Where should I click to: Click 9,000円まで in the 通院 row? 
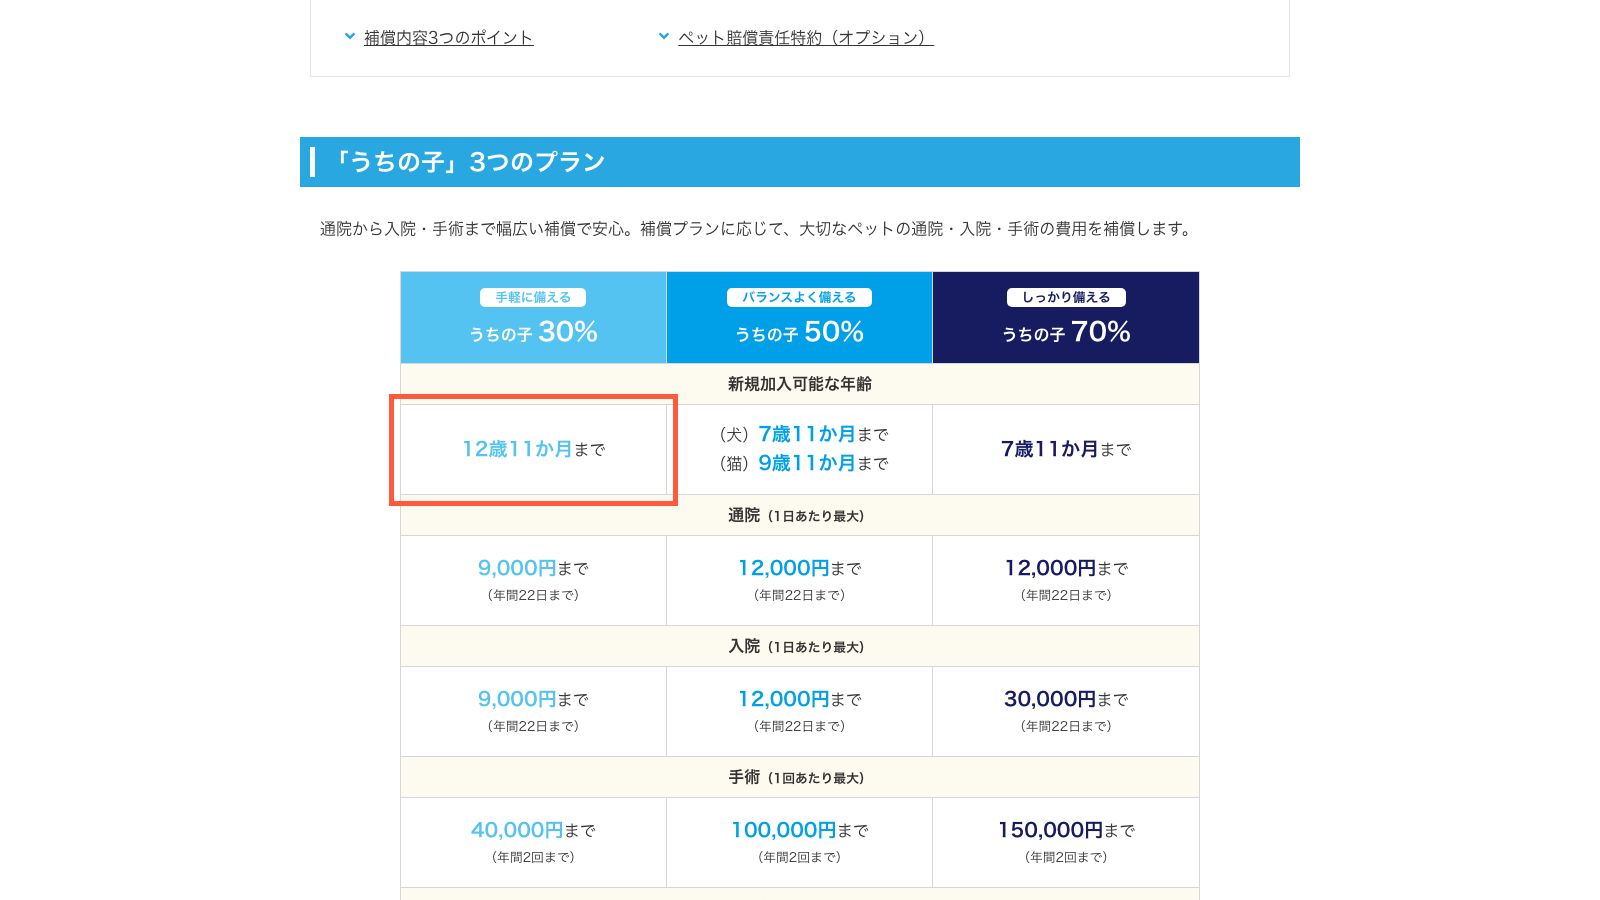[x=533, y=568]
